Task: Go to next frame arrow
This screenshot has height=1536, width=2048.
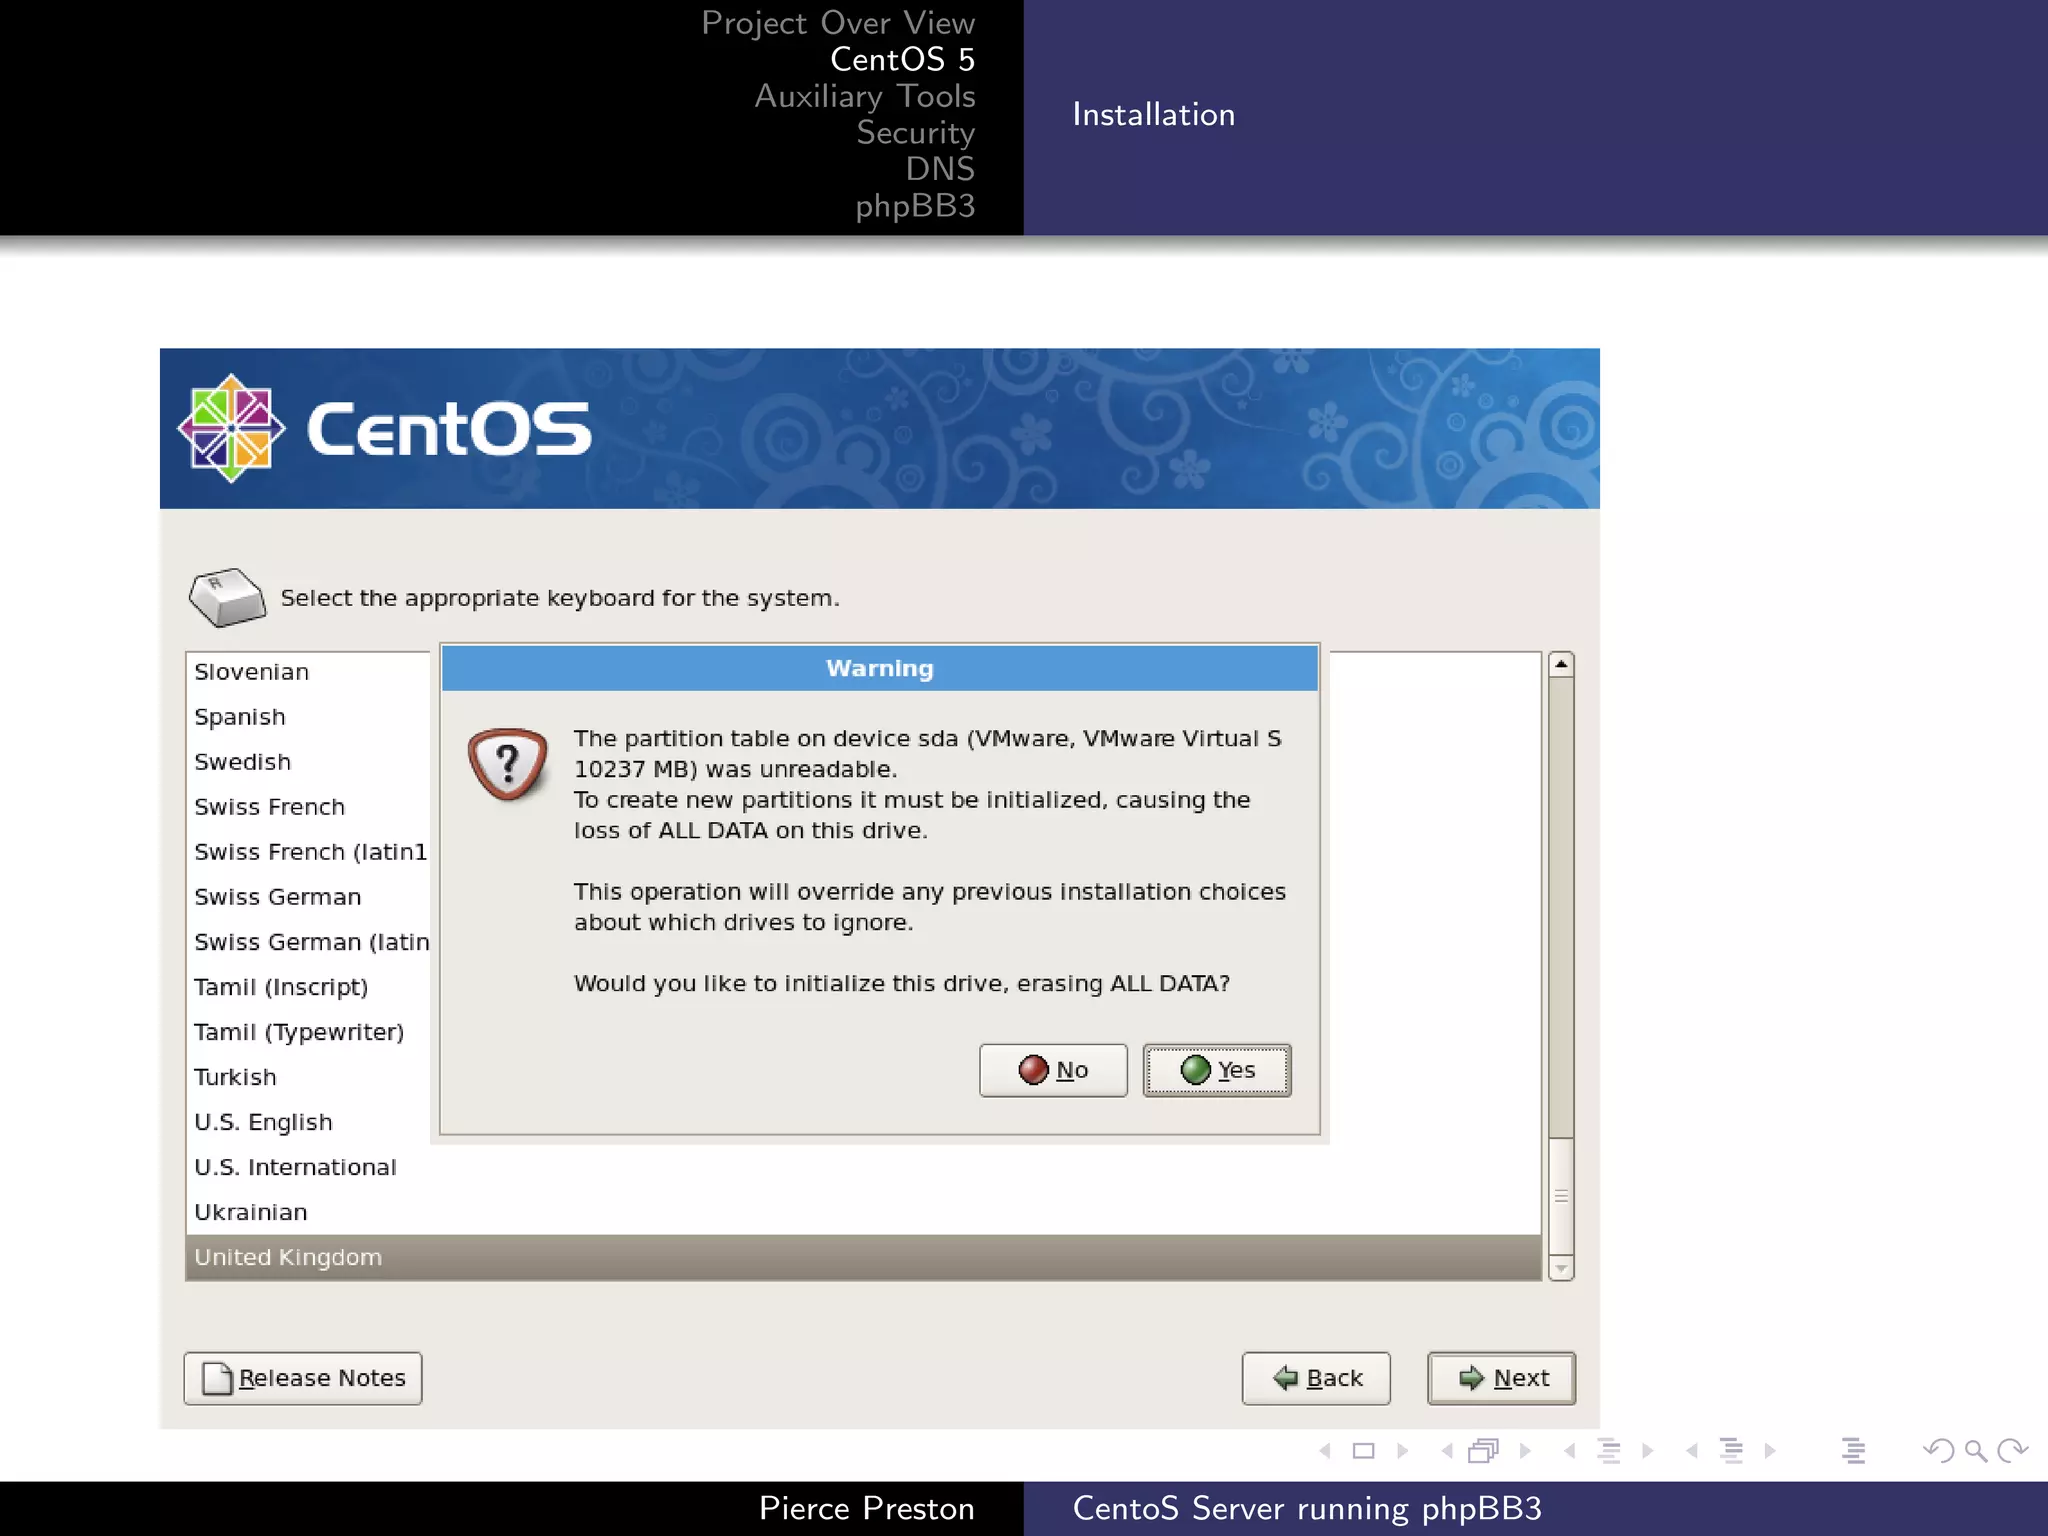Action: tap(1525, 1451)
